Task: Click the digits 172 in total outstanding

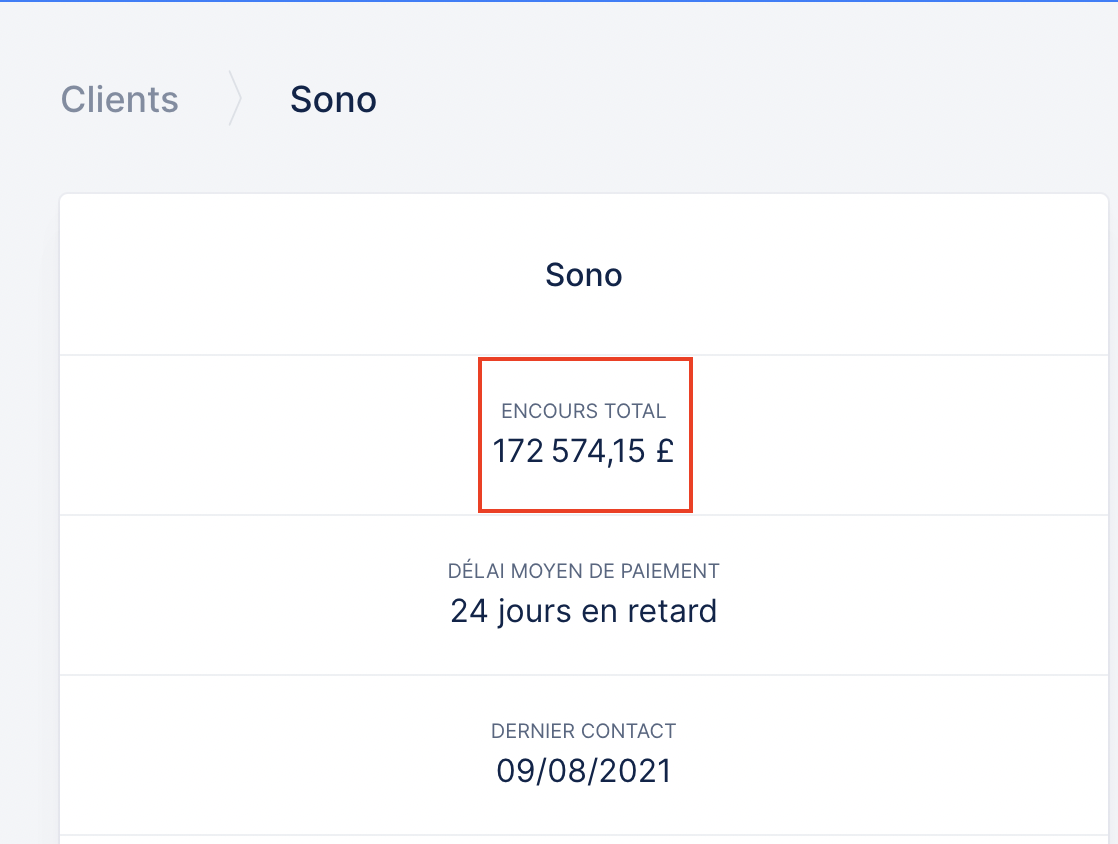Action: (517, 451)
